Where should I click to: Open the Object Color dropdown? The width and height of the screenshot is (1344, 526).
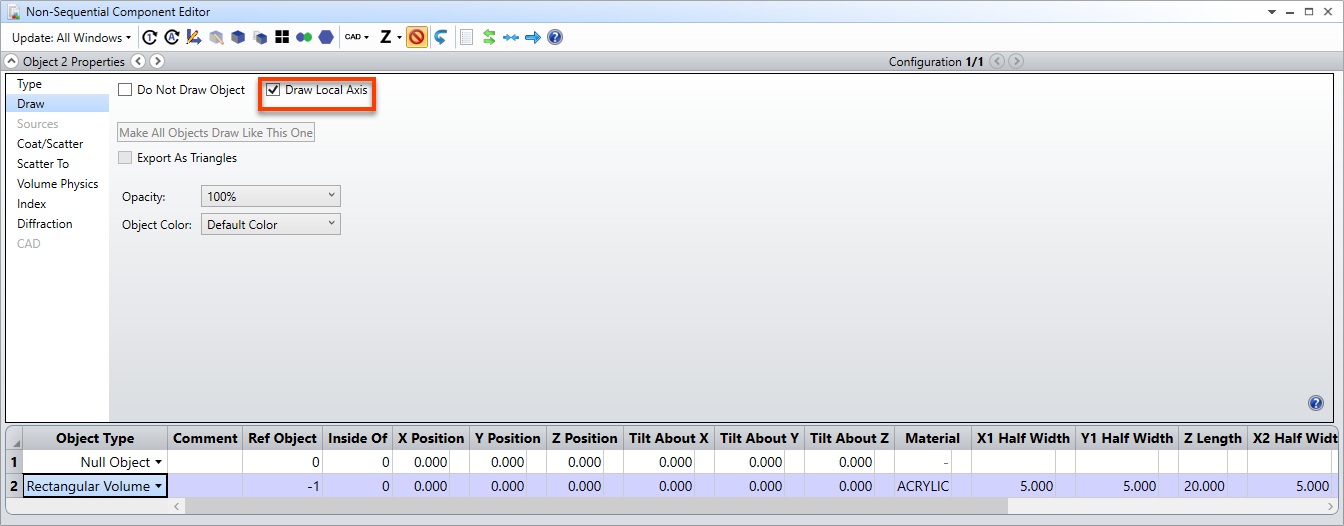[271, 225]
